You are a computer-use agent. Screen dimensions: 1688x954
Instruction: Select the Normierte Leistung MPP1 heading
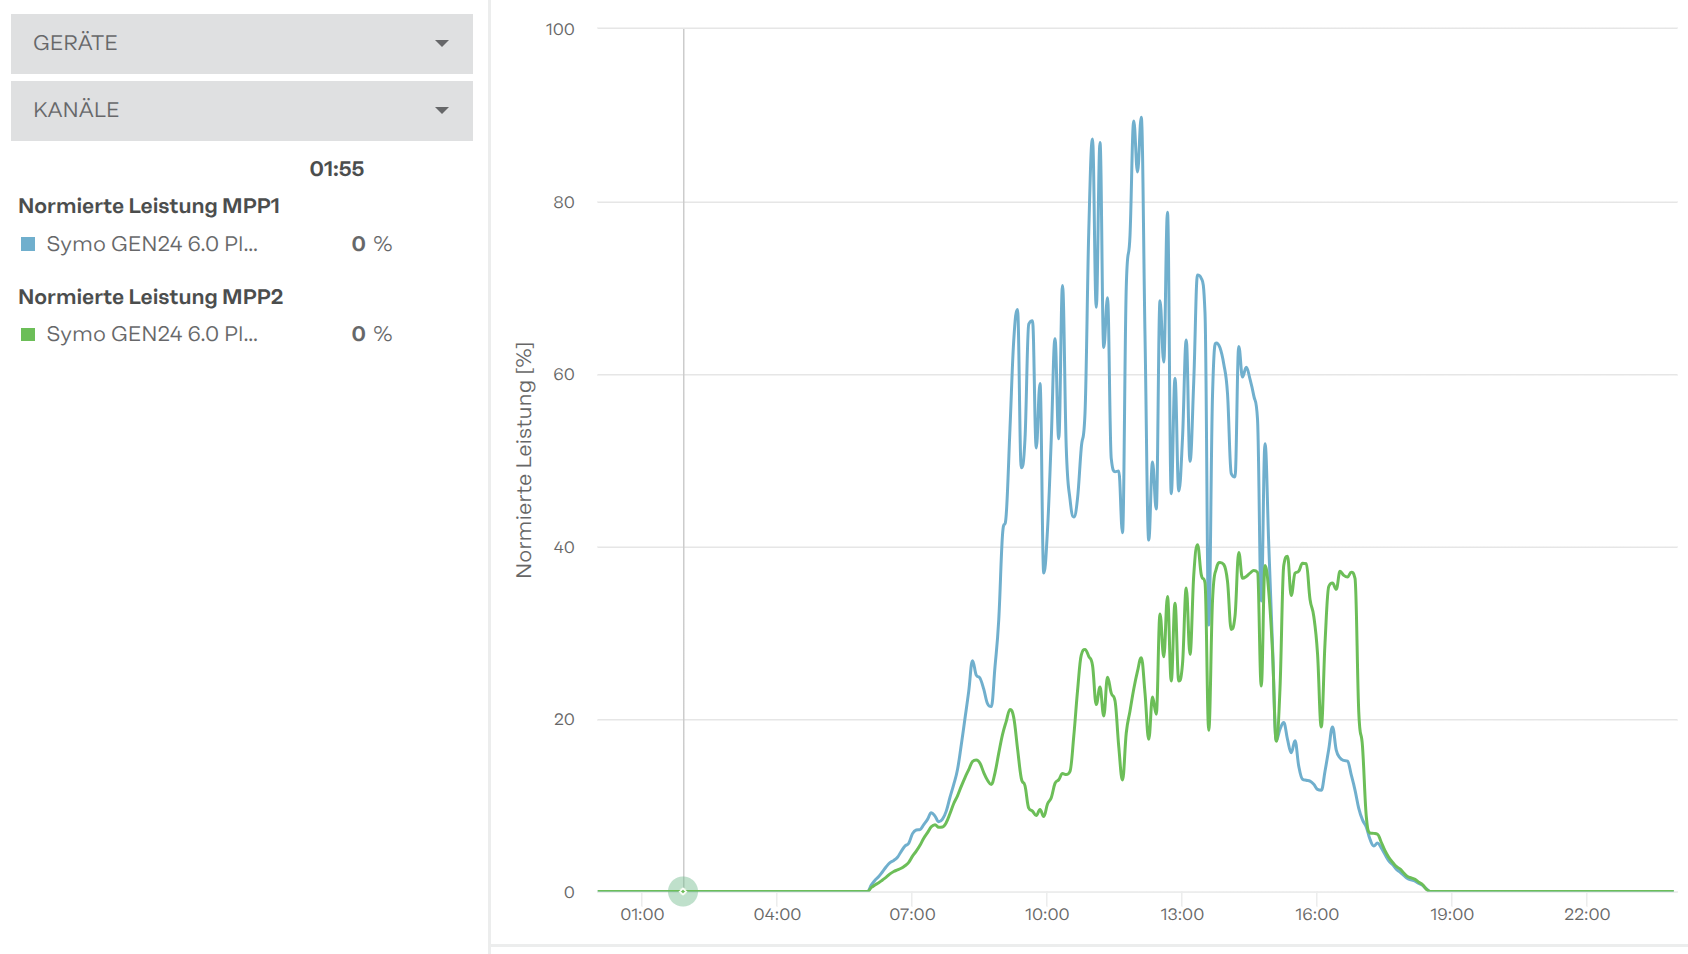pos(149,206)
